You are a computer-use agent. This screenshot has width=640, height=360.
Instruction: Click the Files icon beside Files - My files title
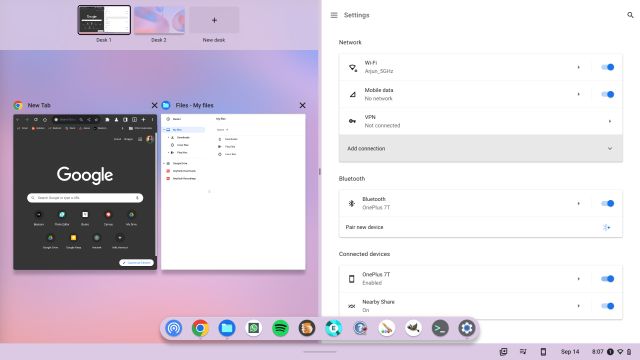click(166, 105)
